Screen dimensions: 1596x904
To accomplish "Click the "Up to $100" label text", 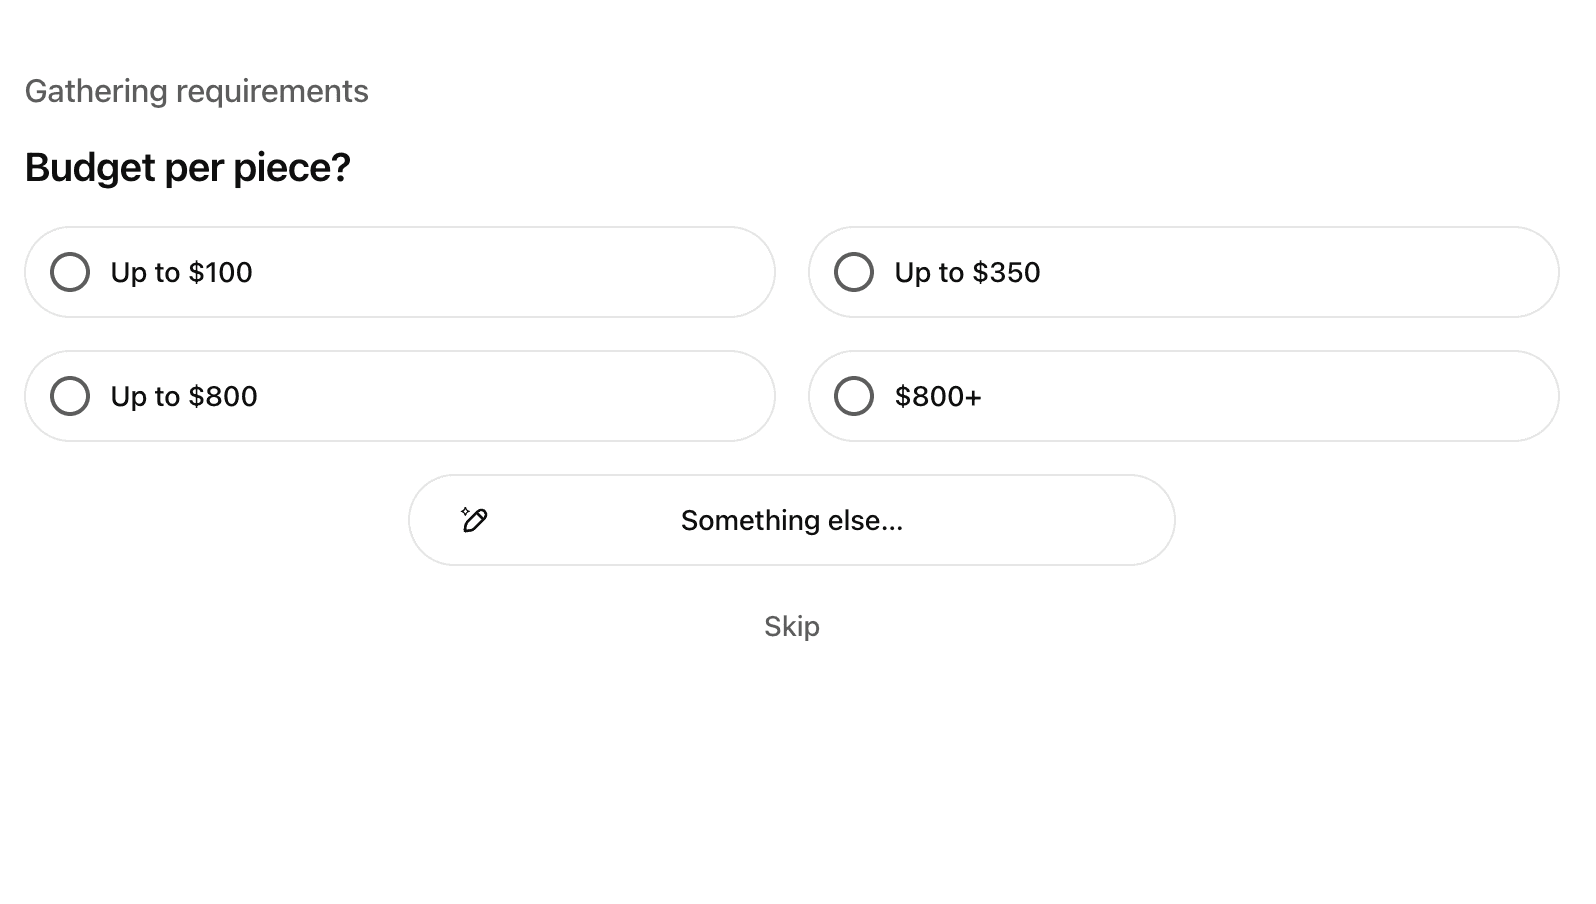I will [x=181, y=272].
